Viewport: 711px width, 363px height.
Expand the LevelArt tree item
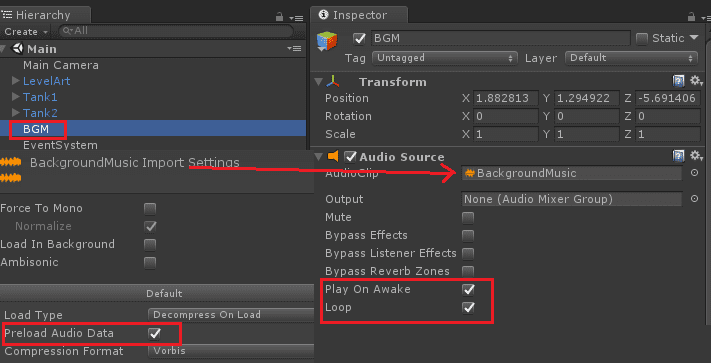pos(16,81)
